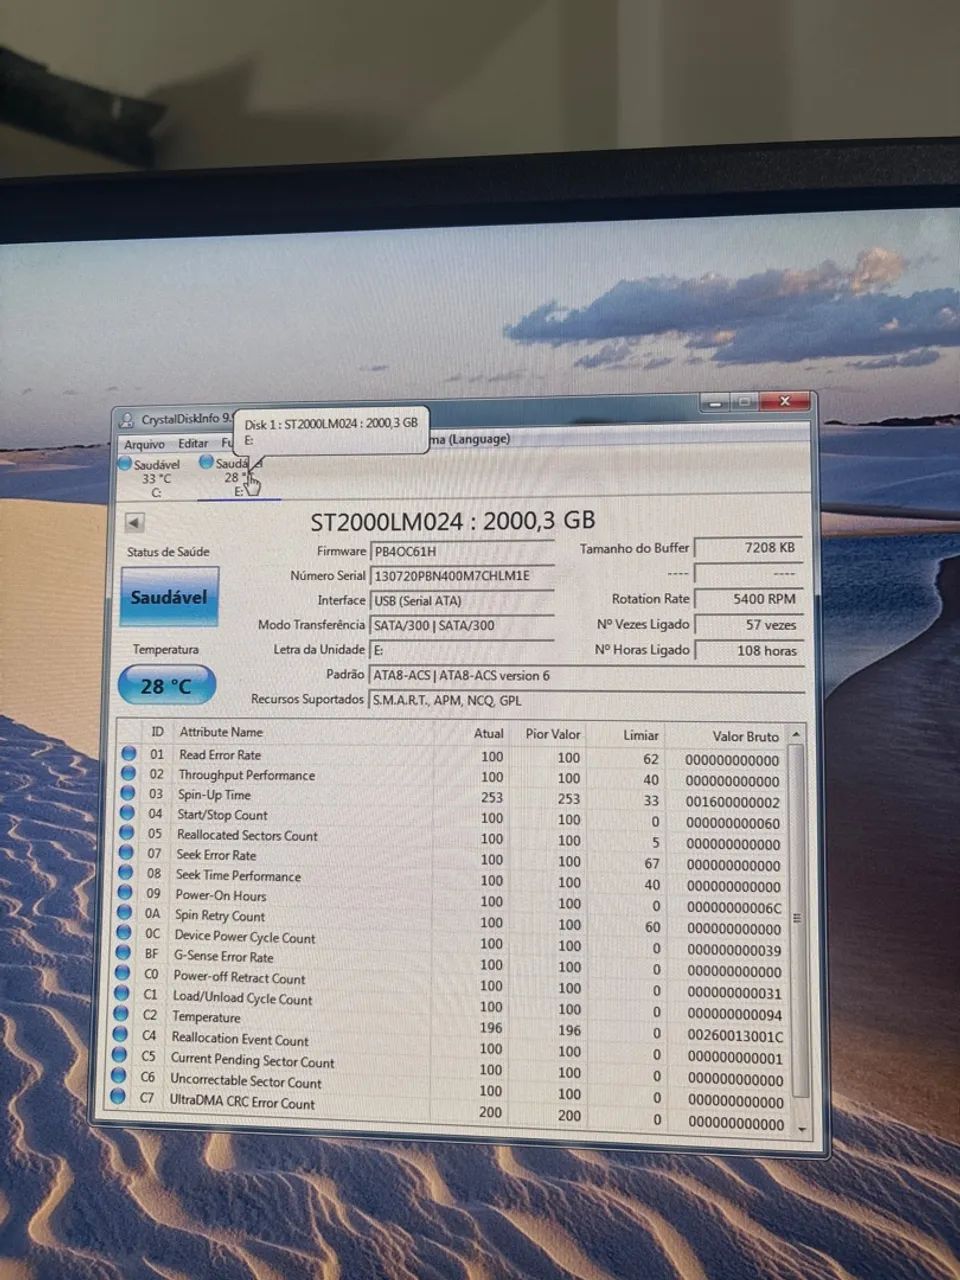Image resolution: width=960 pixels, height=1280 pixels.
Task: Click the attribute list scroll up arrow
Action: [x=796, y=735]
